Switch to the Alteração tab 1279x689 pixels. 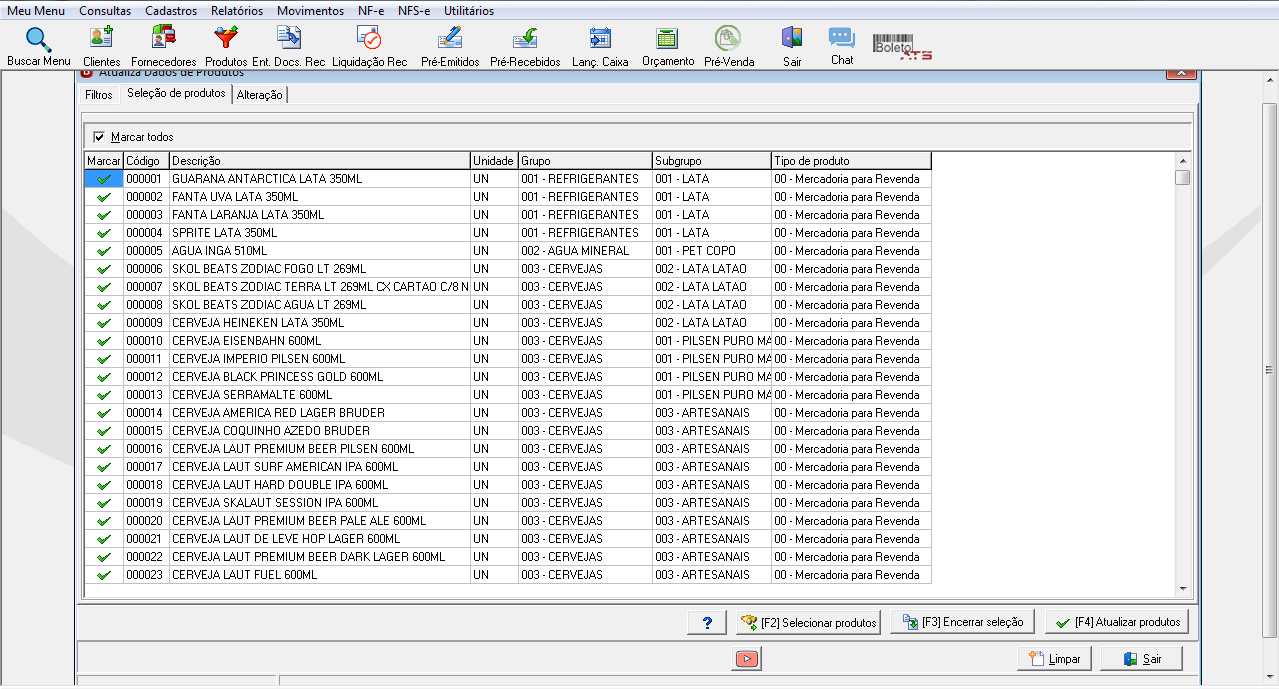pyautogui.click(x=260, y=95)
